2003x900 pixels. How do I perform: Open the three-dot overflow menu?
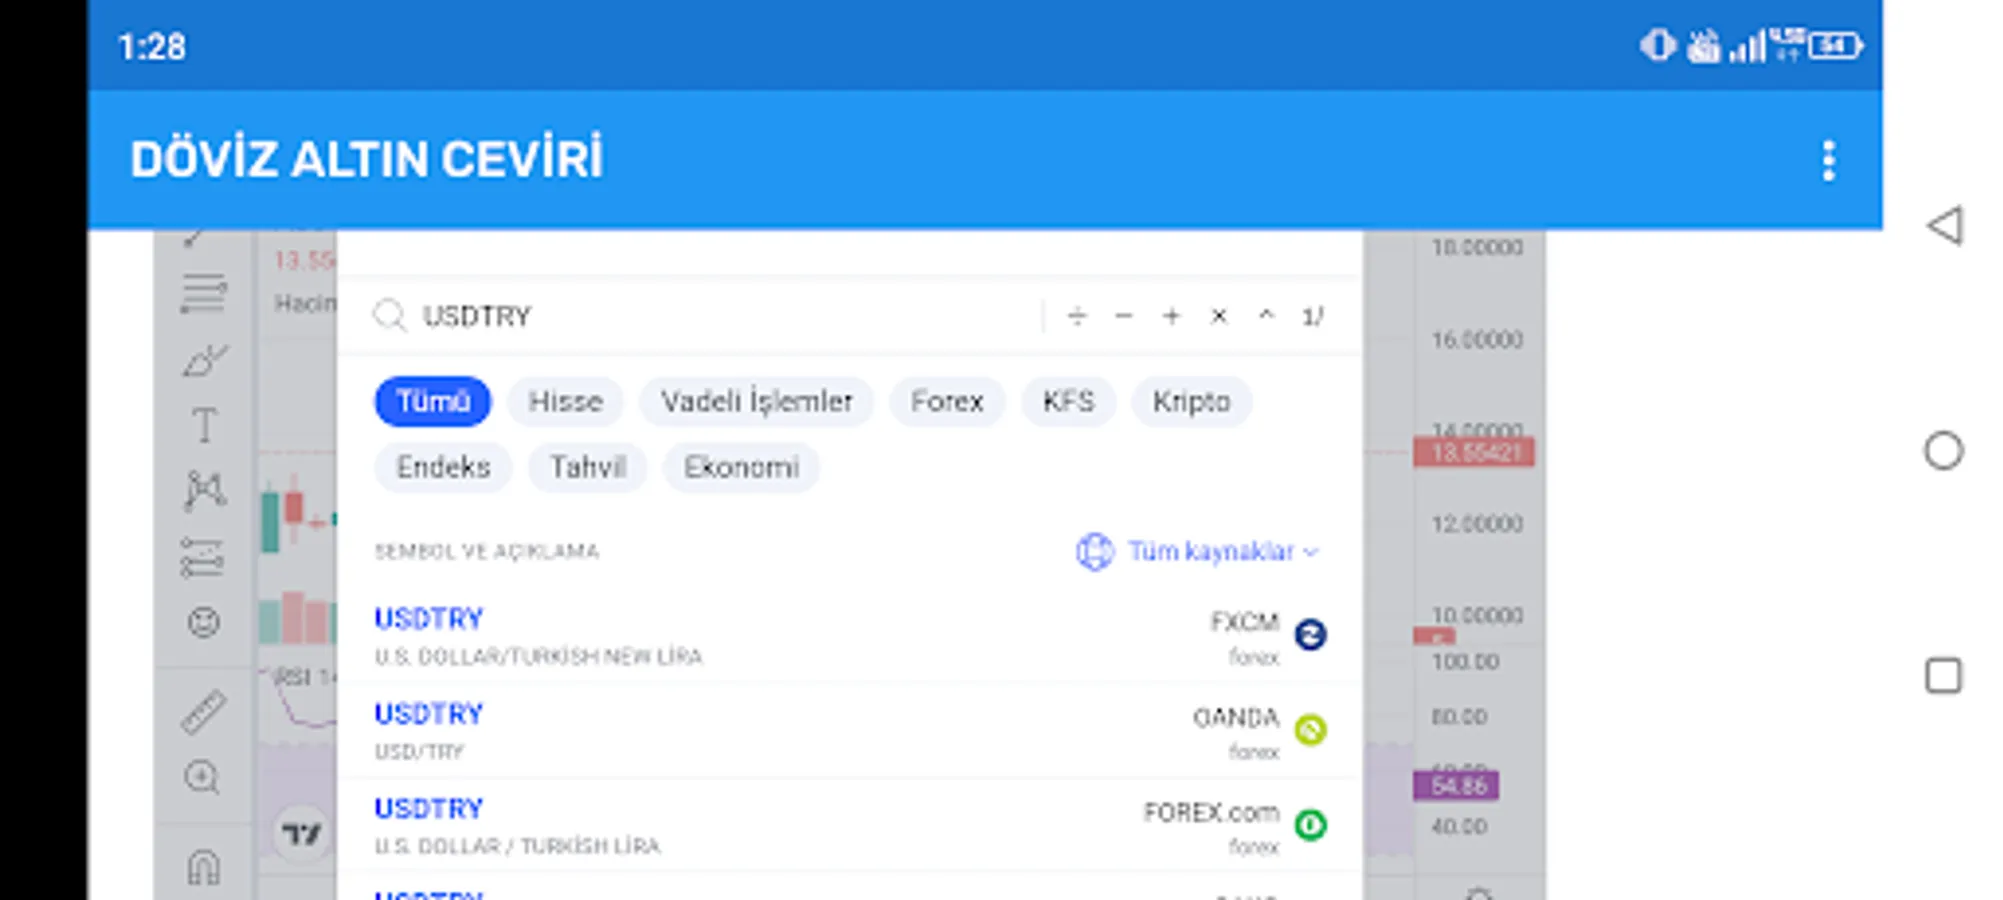pos(1828,161)
